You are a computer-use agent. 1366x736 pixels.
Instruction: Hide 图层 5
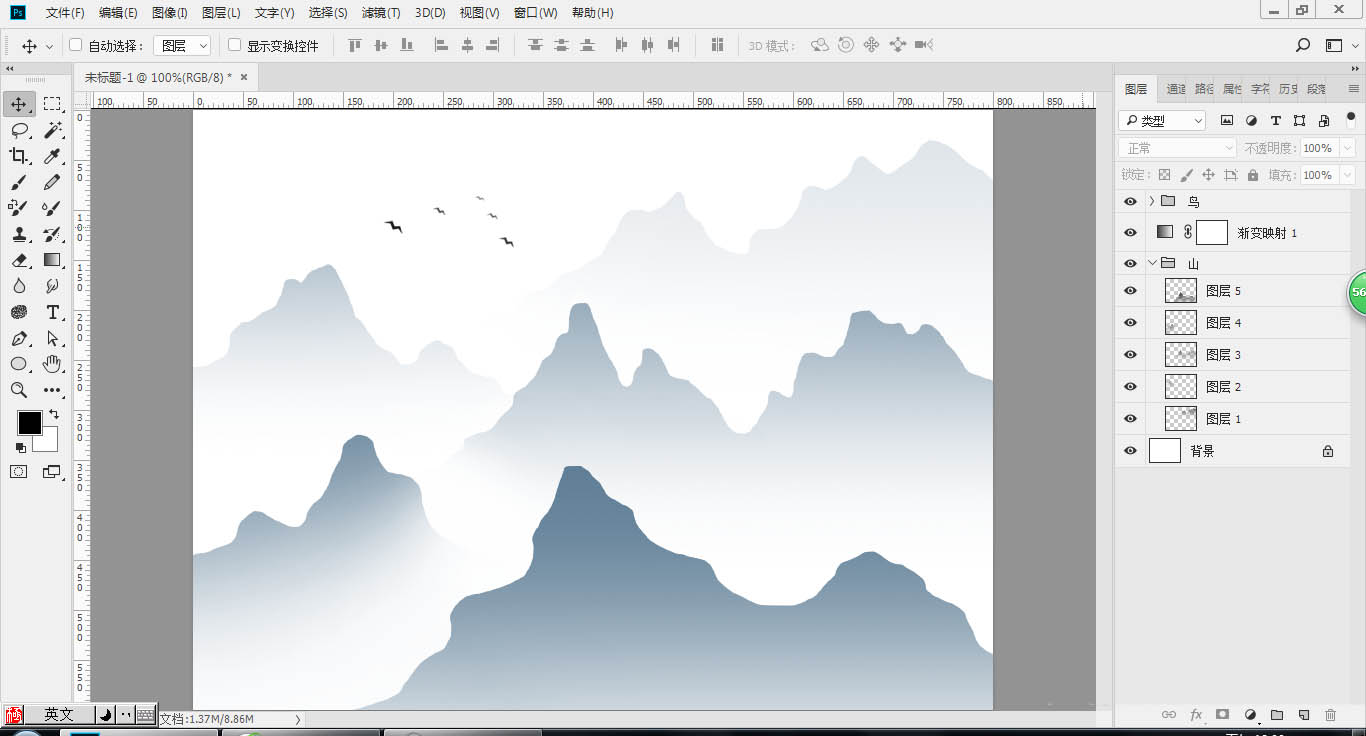(x=1130, y=291)
